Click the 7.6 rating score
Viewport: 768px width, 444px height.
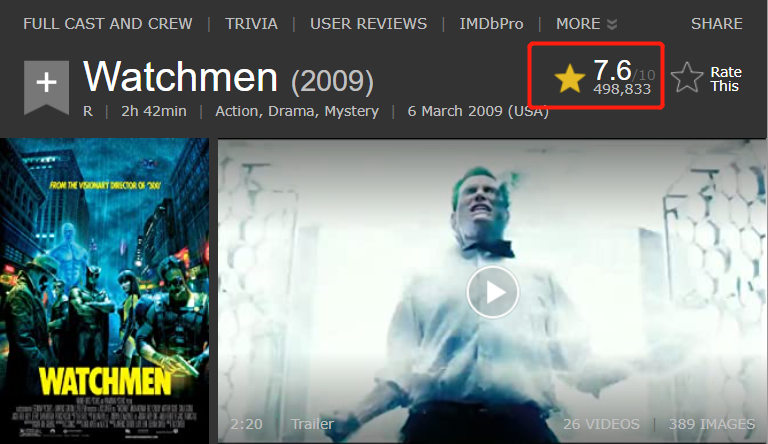[x=612, y=70]
